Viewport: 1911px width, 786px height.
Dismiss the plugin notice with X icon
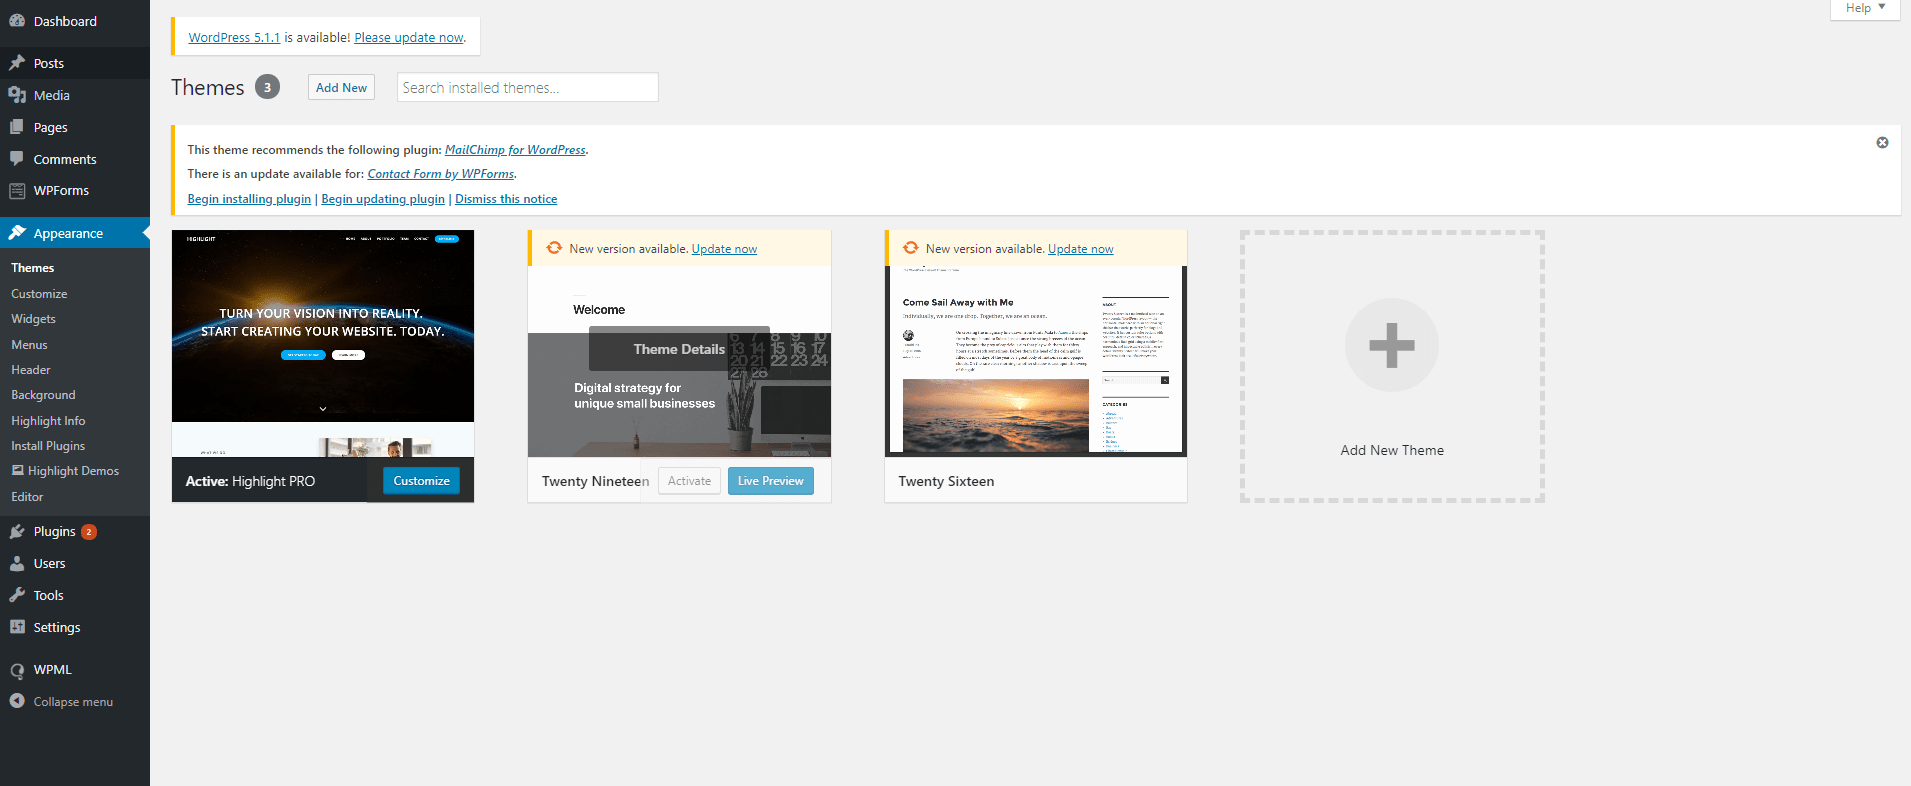(1882, 143)
